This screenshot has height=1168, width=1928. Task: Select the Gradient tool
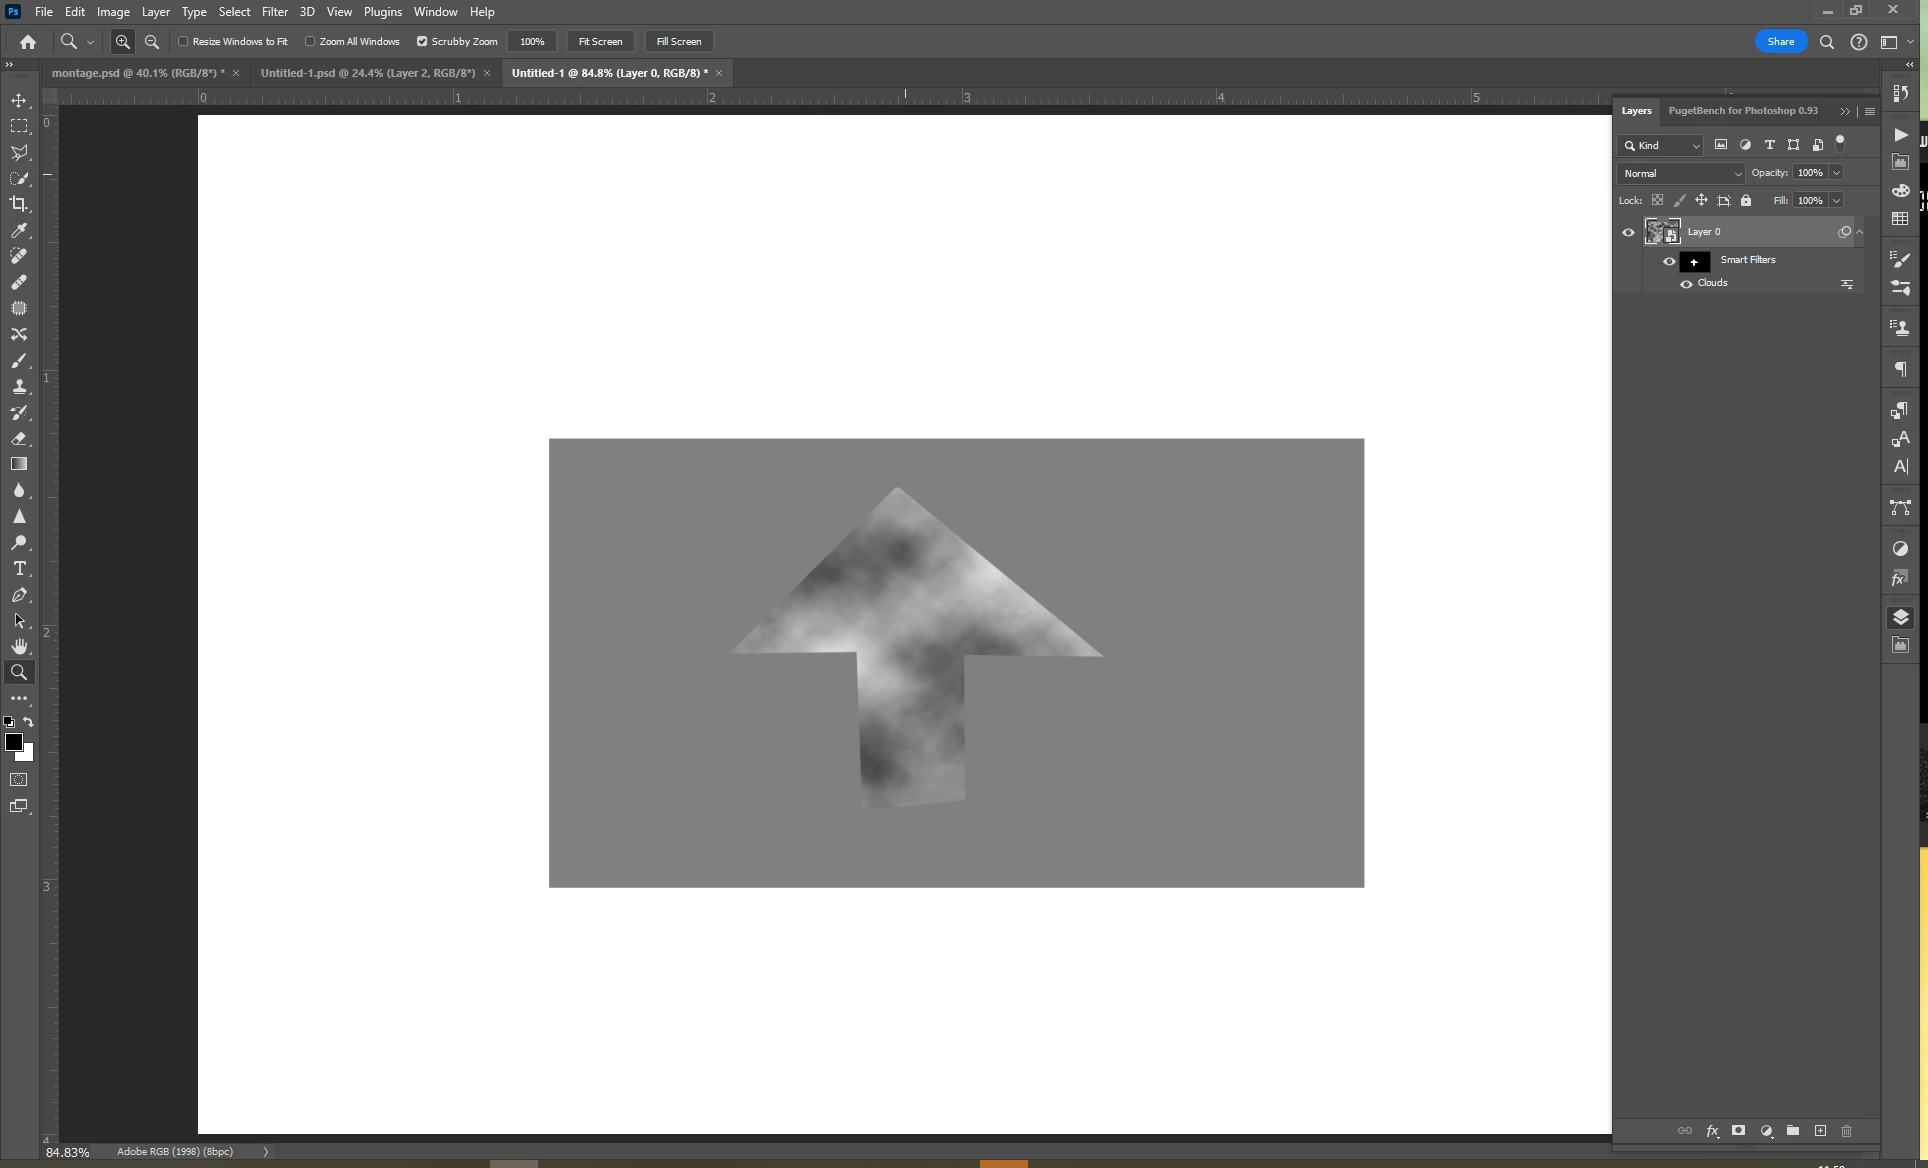tap(19, 464)
